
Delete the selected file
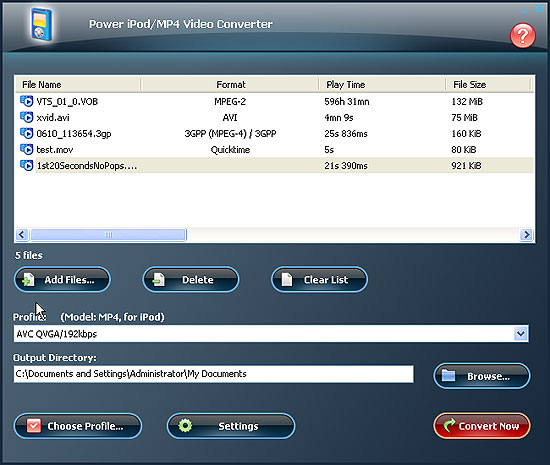tap(191, 279)
